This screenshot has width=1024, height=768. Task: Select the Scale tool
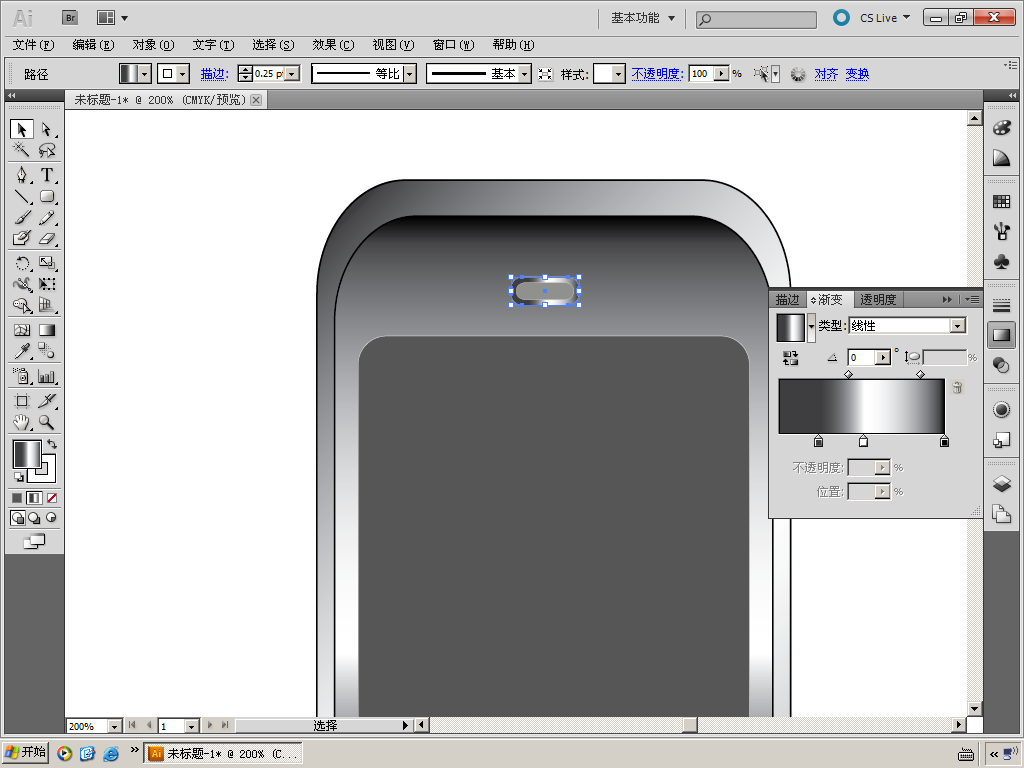[46, 263]
